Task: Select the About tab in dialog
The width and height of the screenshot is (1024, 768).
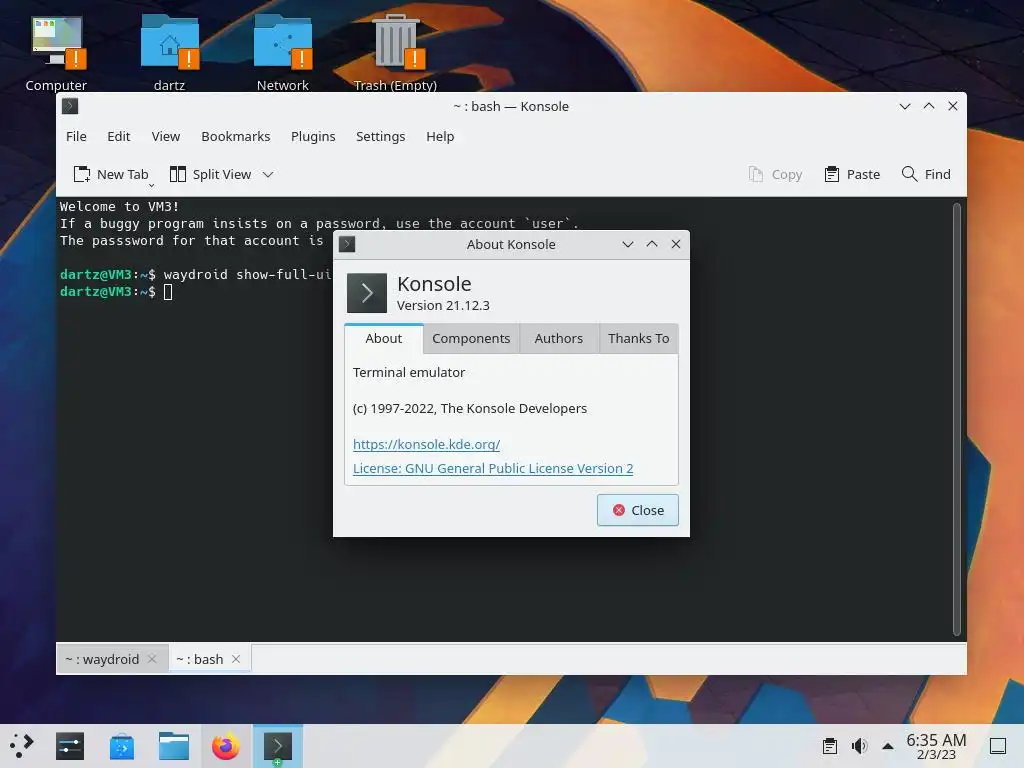Action: [384, 338]
